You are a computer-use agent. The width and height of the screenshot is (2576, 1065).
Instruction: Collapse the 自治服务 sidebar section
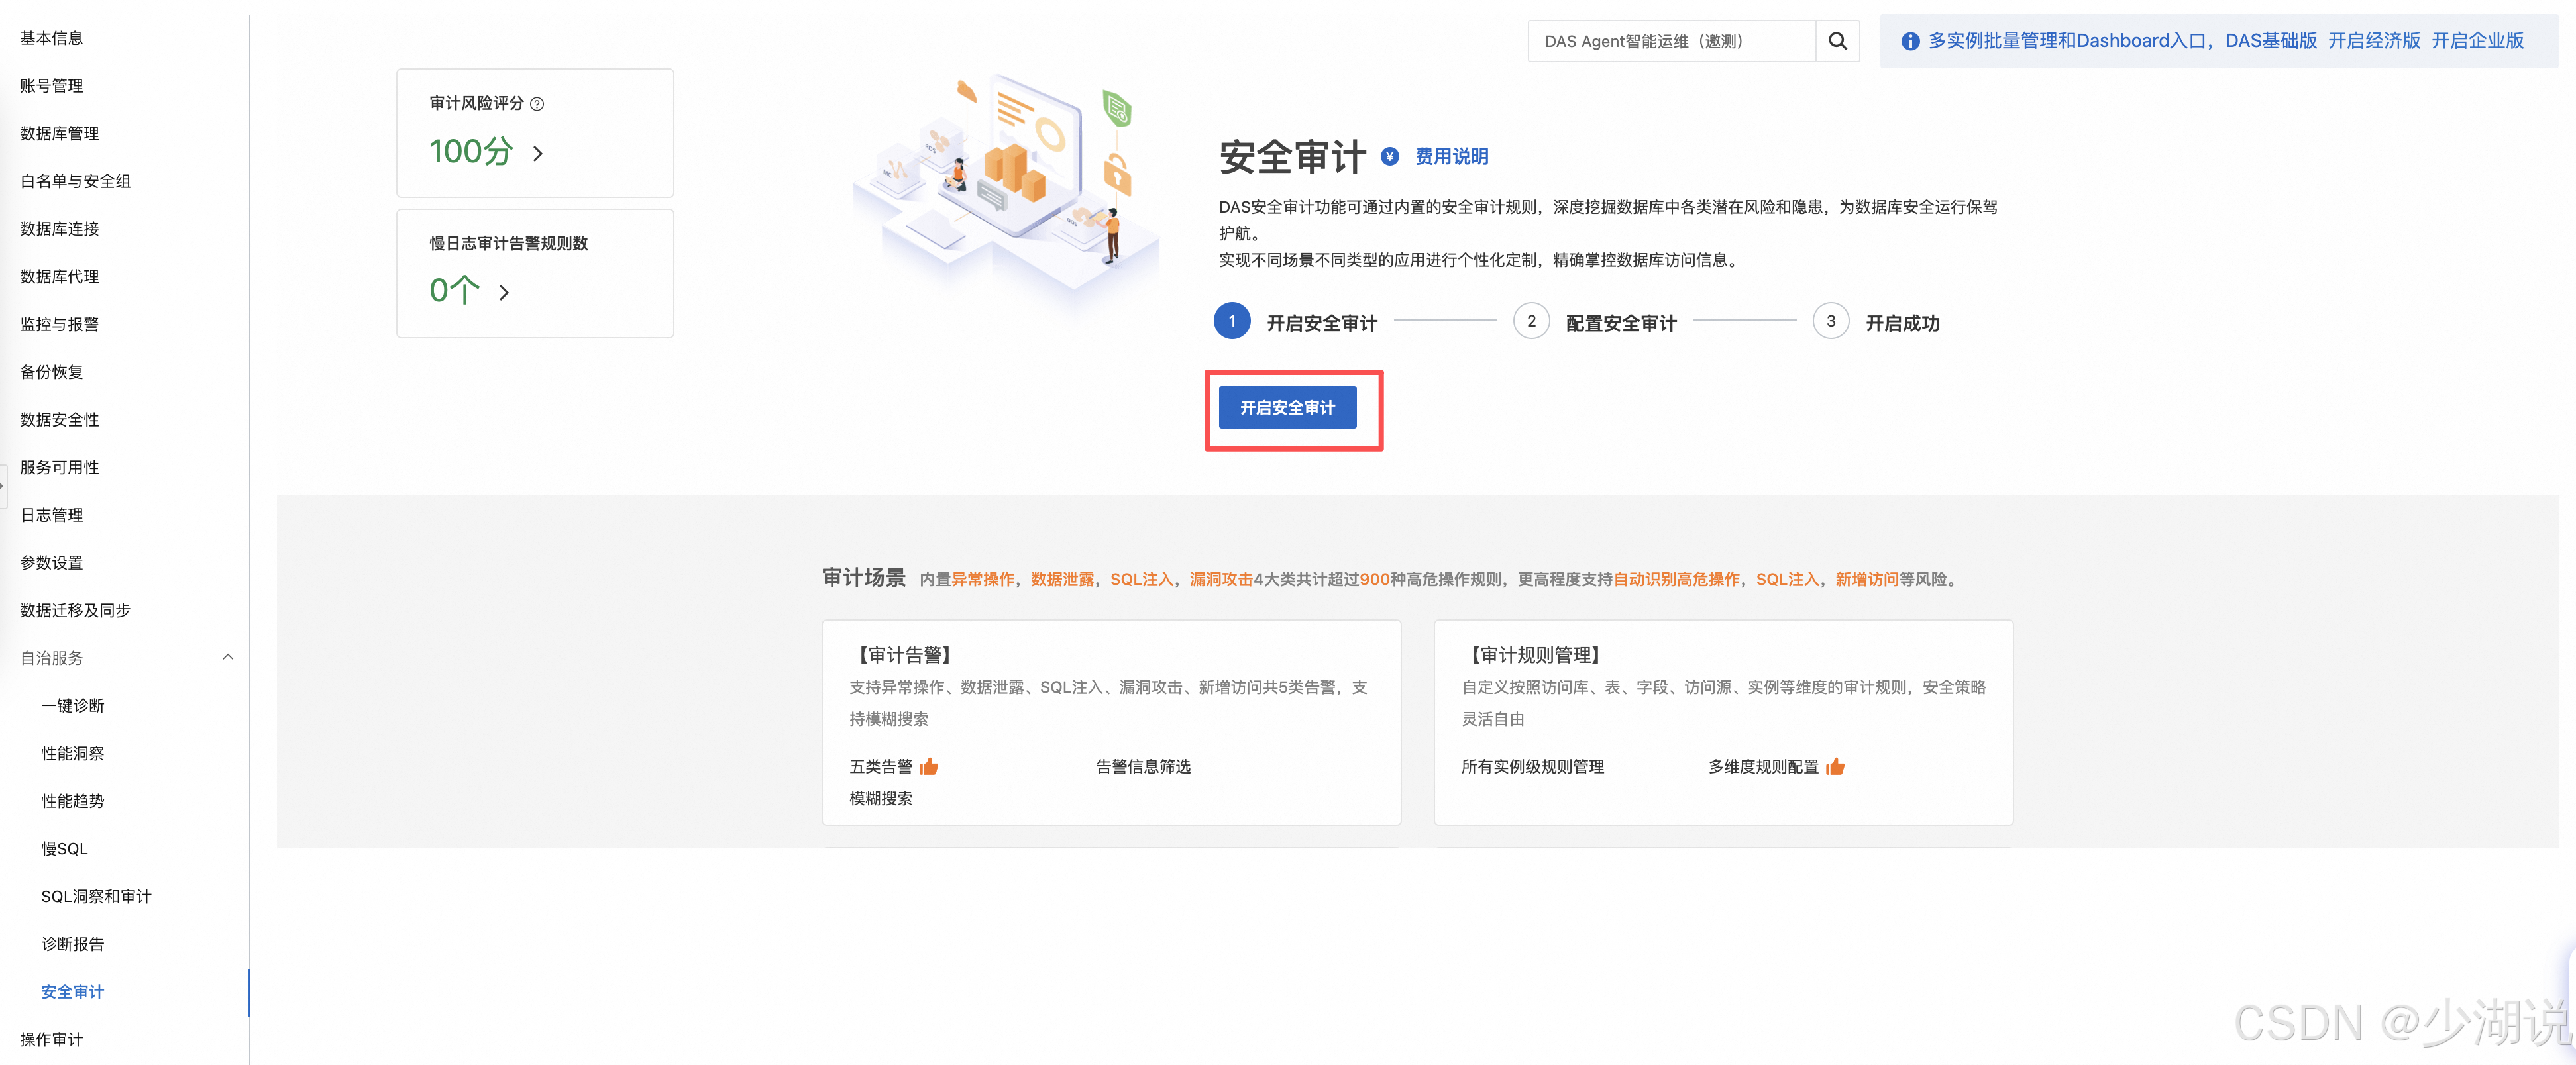(227, 657)
